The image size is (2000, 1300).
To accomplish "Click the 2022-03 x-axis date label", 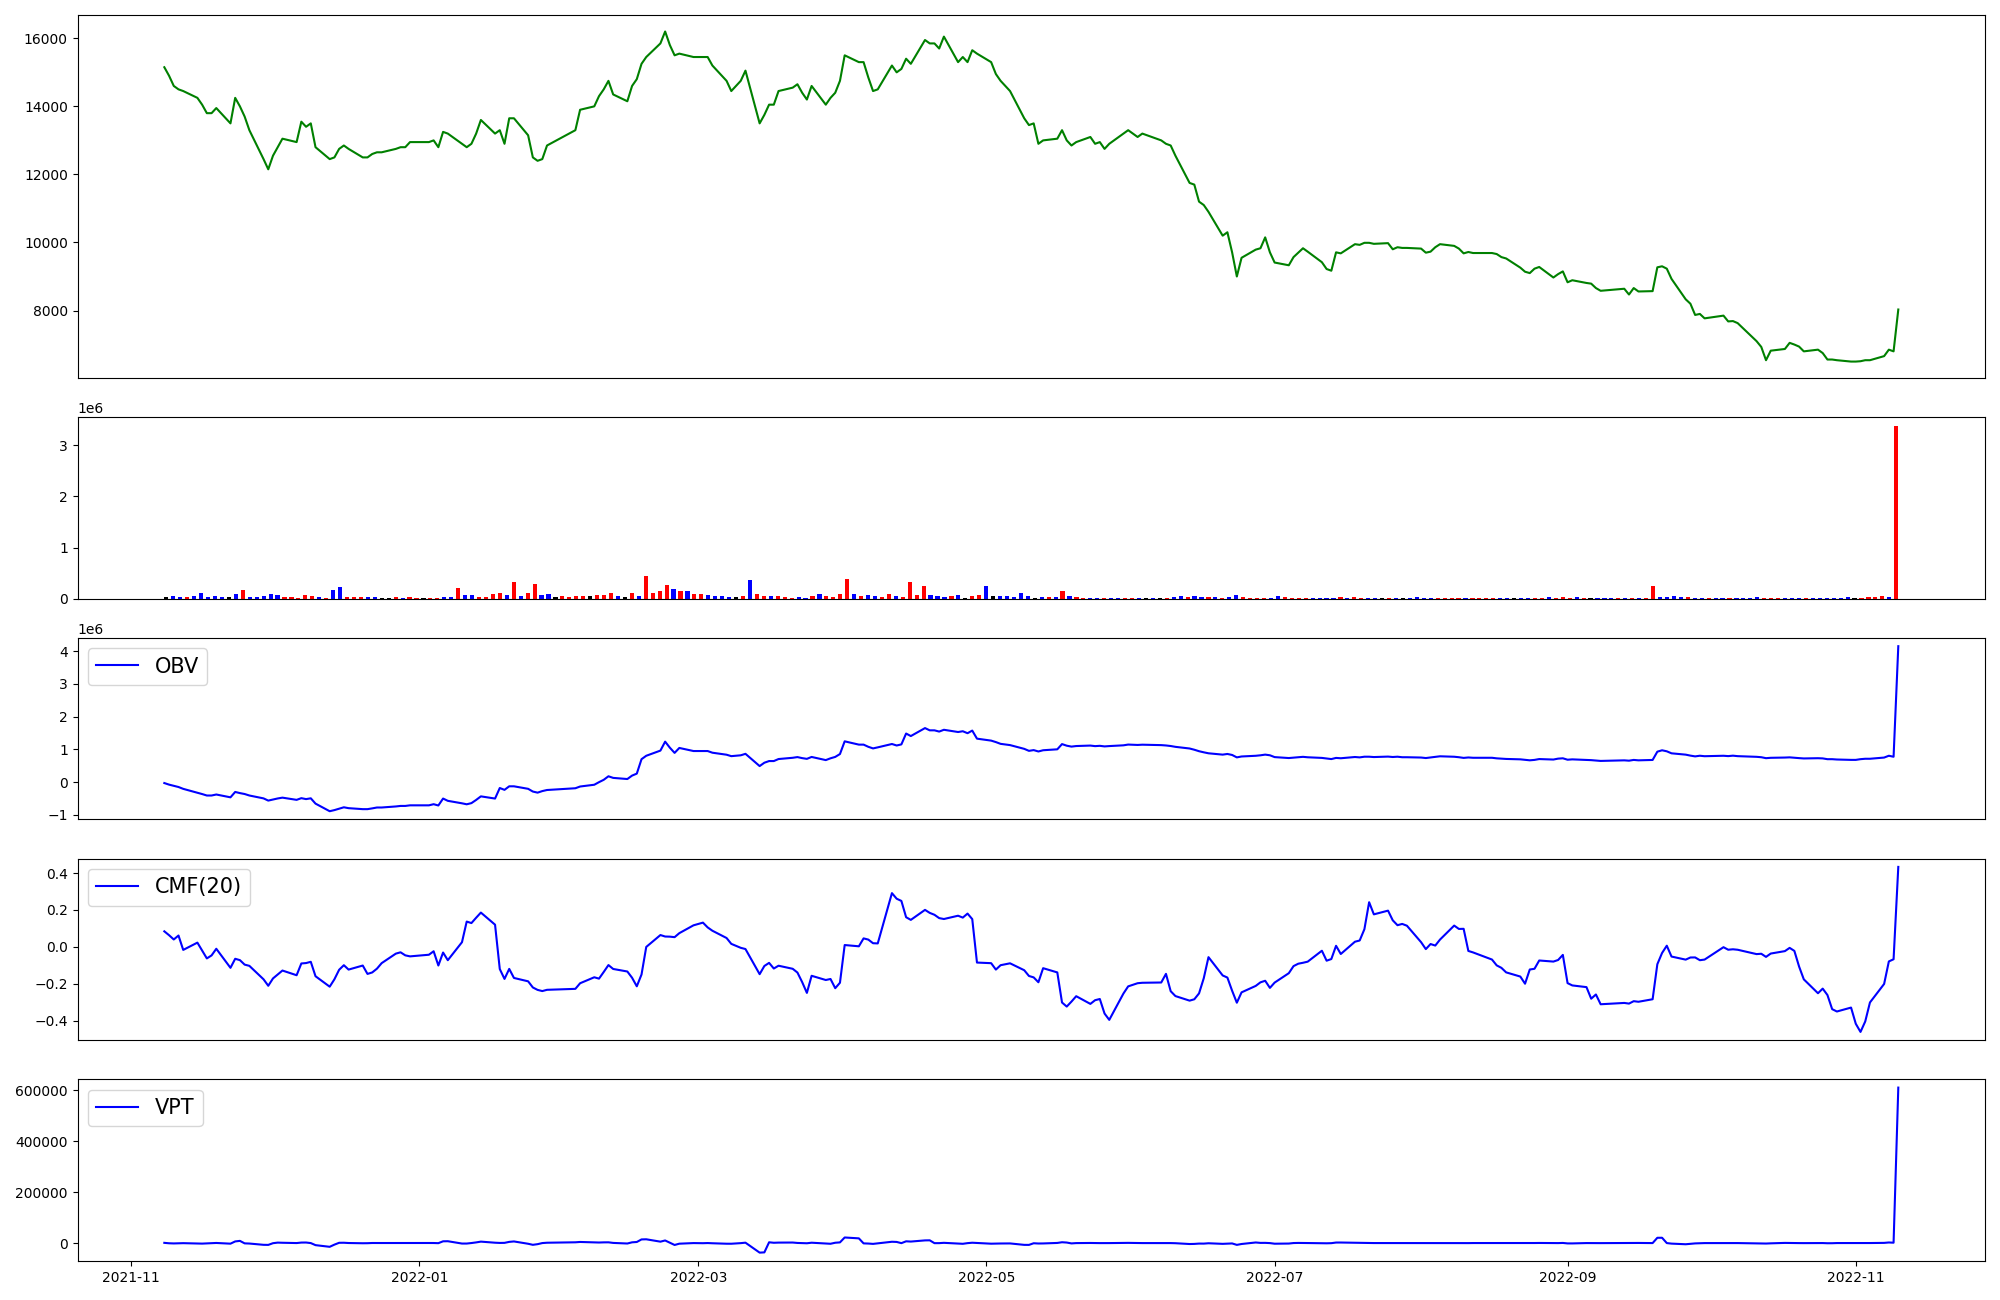I will tap(698, 1277).
